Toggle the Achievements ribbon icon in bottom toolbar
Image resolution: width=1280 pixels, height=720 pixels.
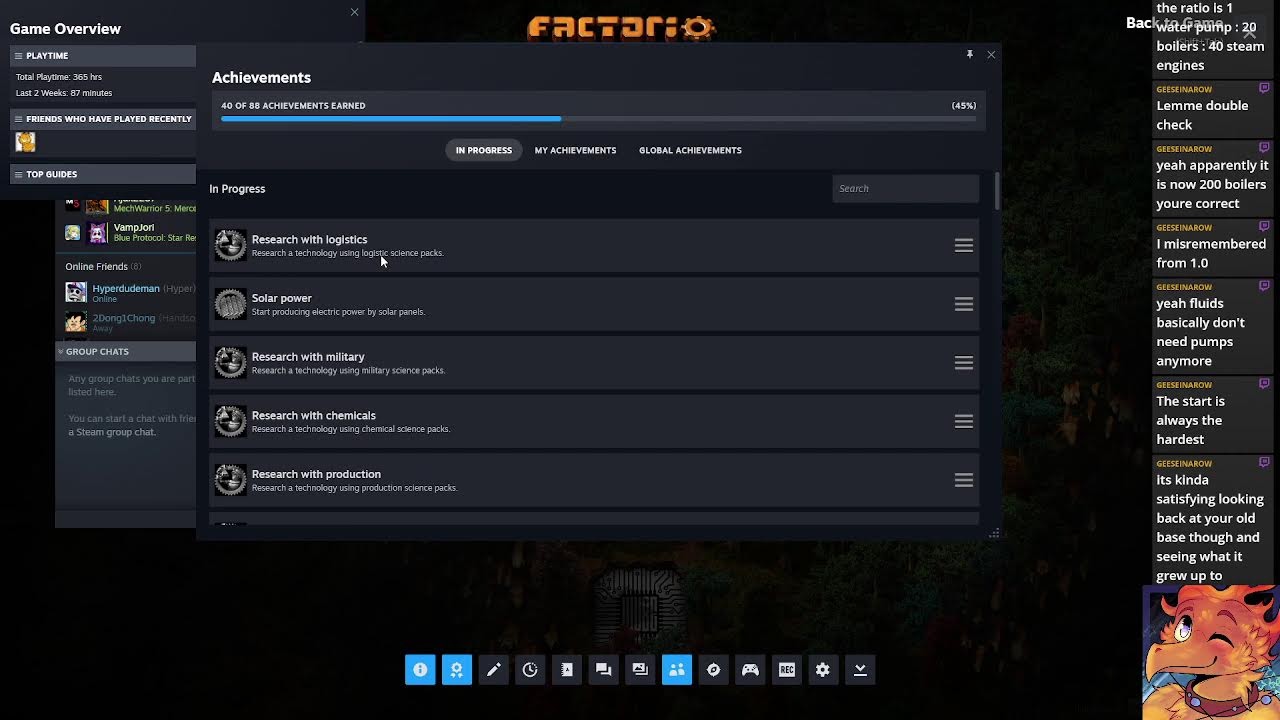coord(457,670)
